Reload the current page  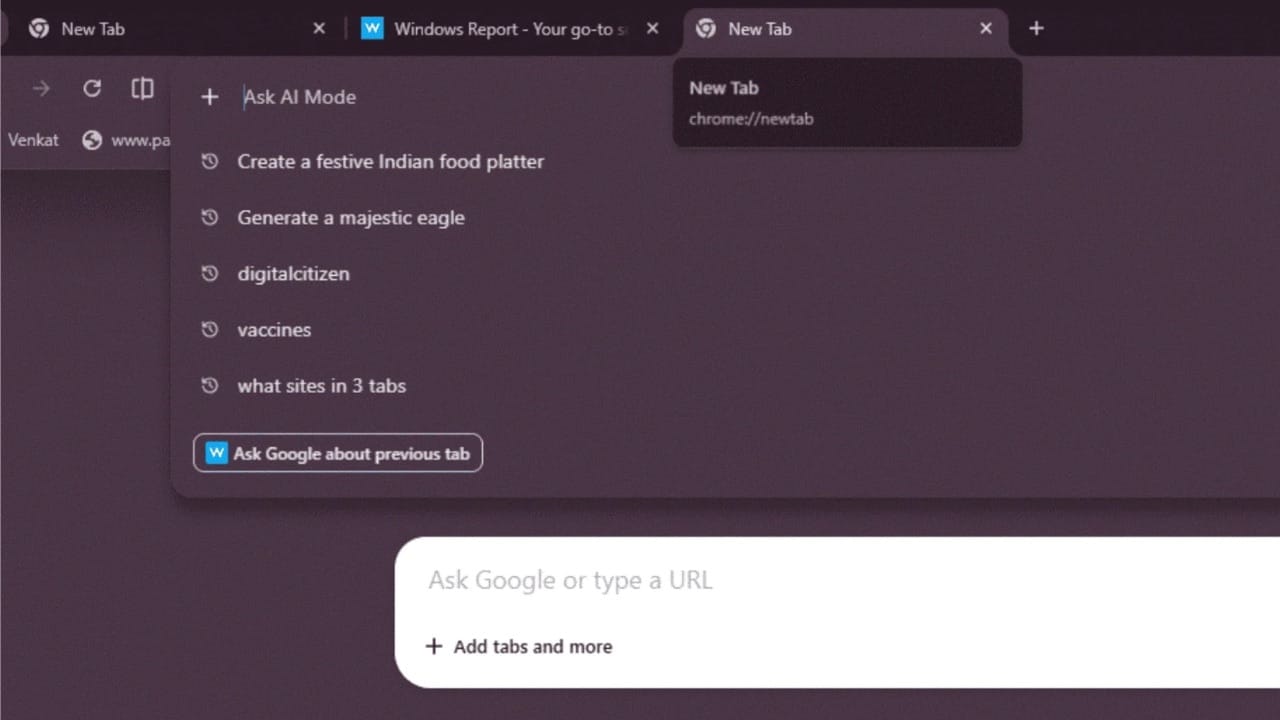click(x=91, y=88)
